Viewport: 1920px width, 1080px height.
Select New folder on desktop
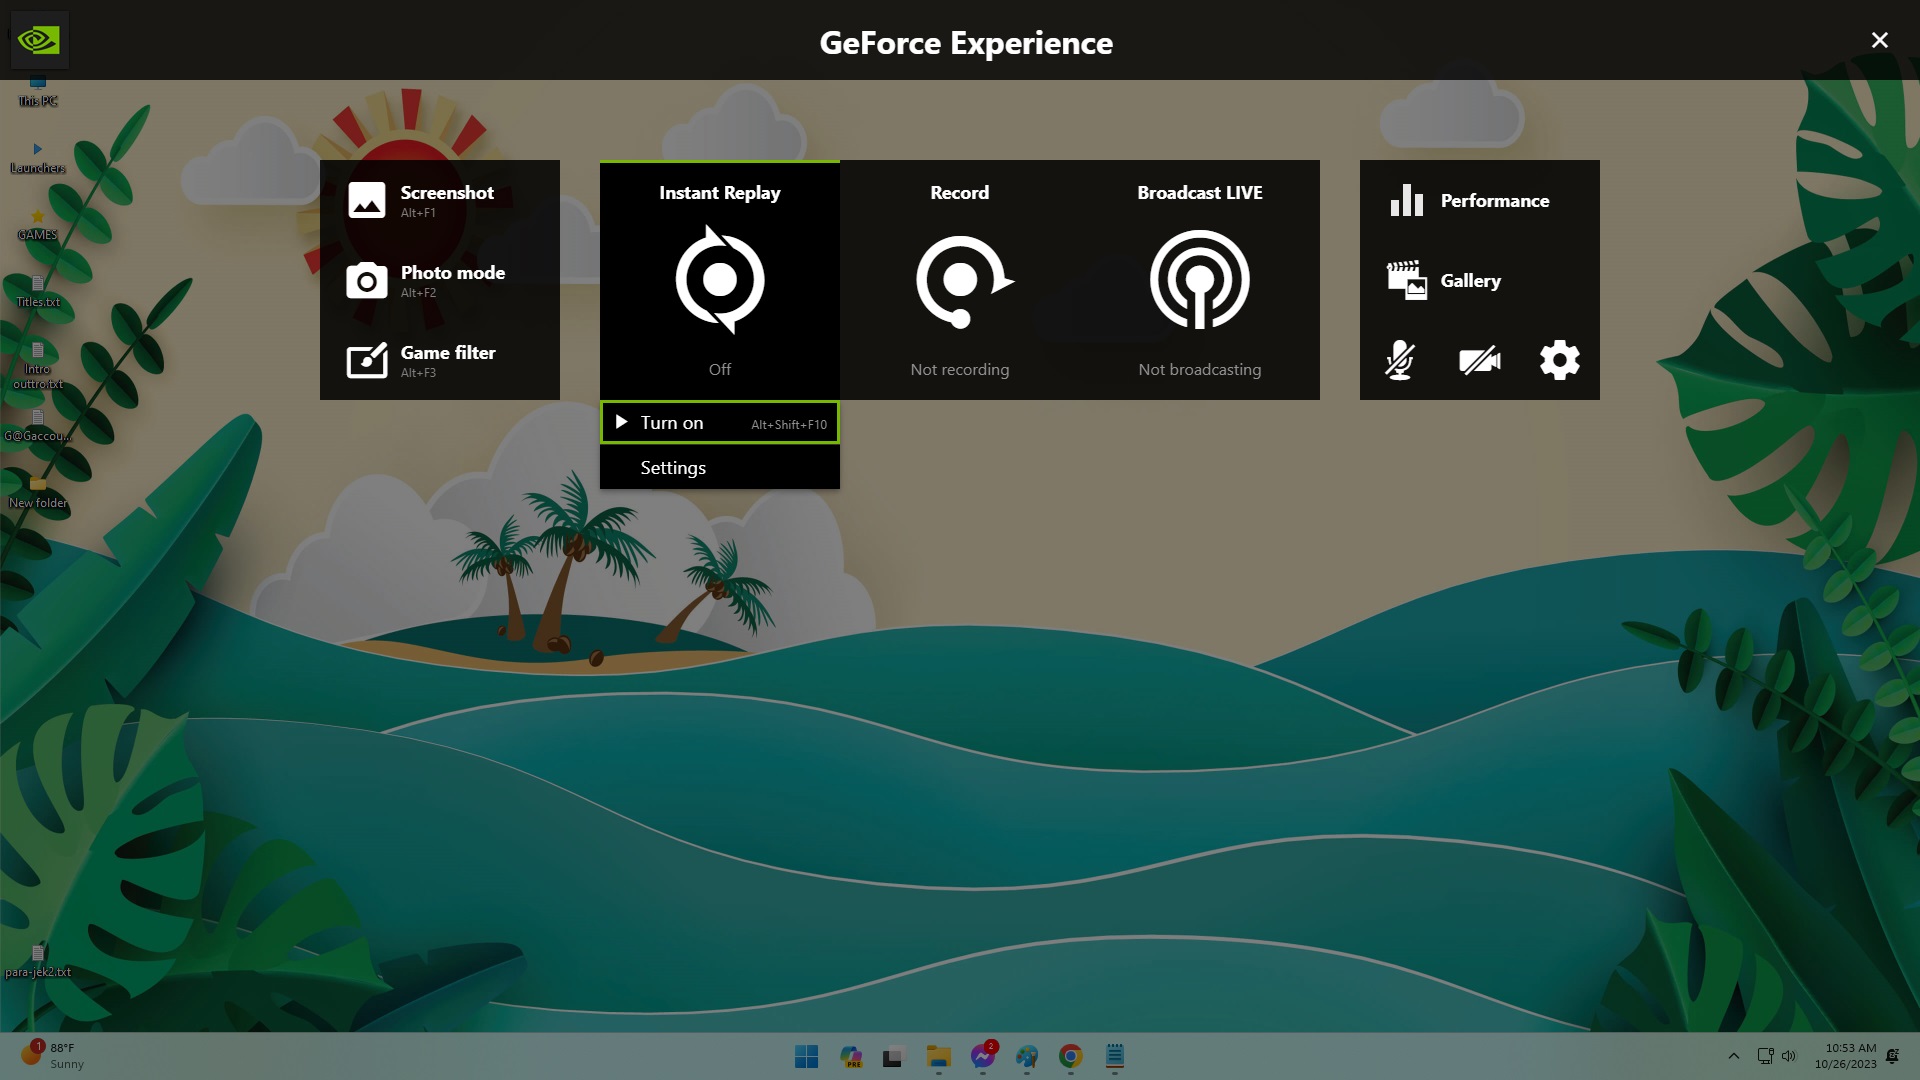click(38, 494)
